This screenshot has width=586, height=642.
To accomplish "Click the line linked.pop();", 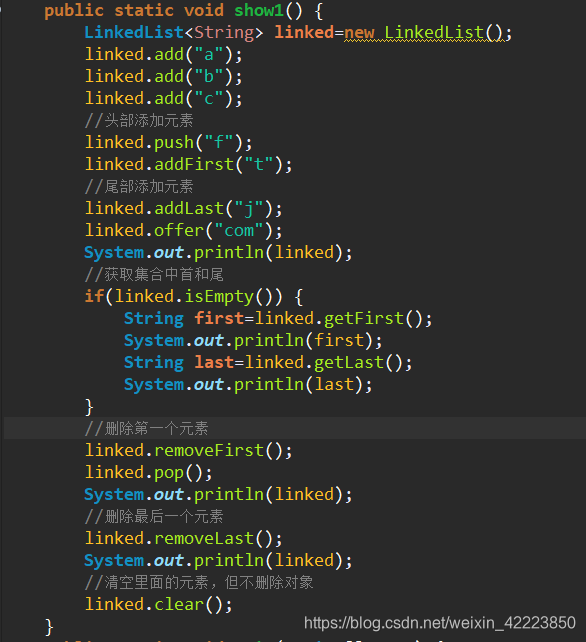I will point(149,473).
